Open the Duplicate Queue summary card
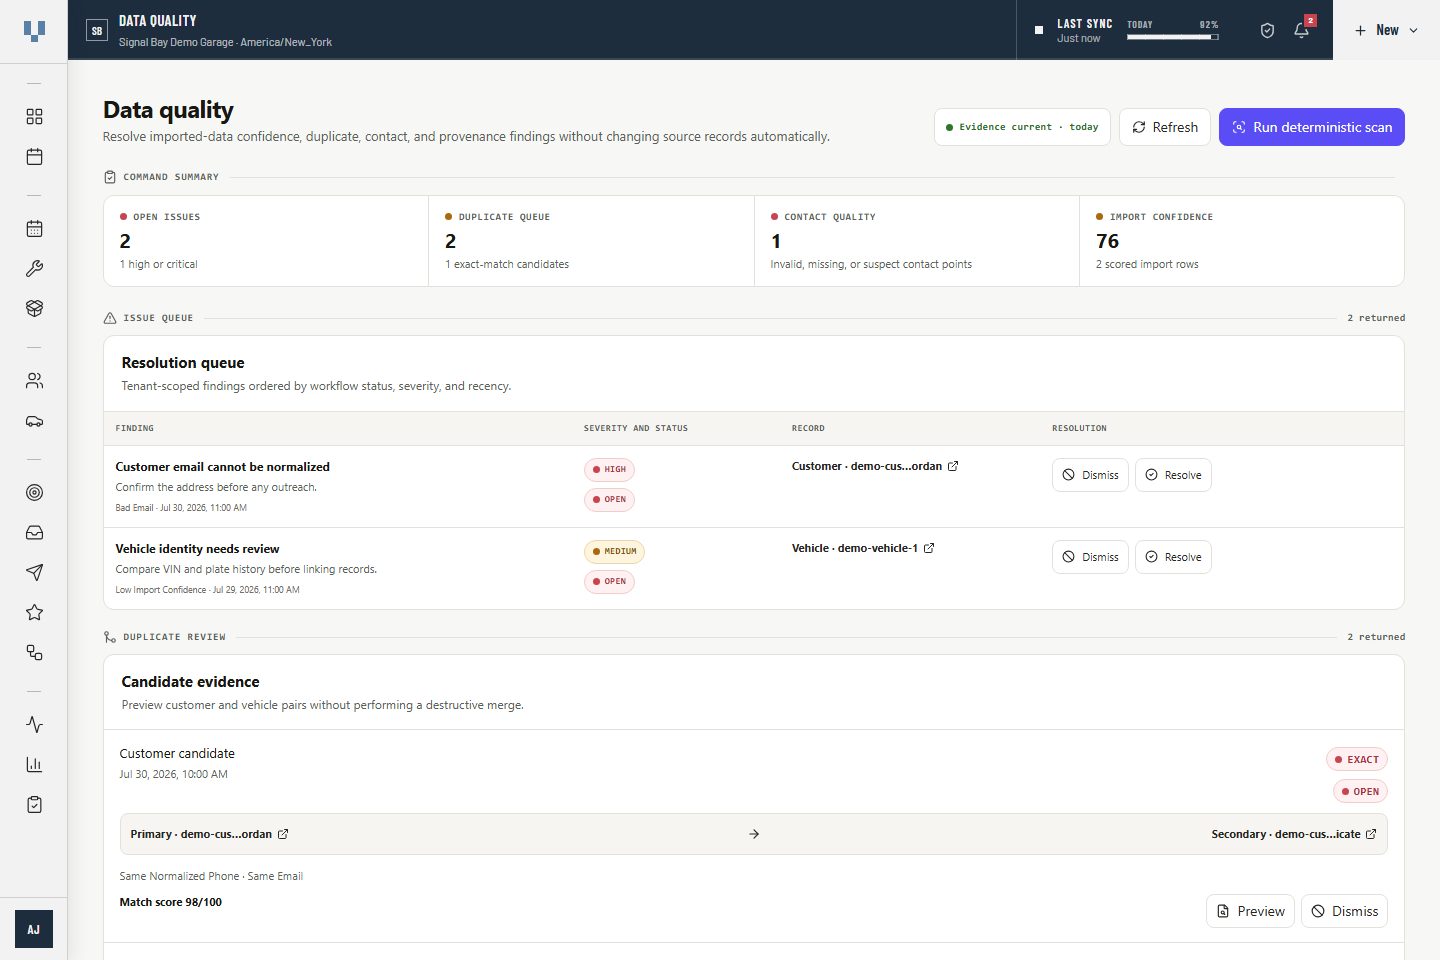Viewport: 1440px width, 960px height. [x=591, y=241]
